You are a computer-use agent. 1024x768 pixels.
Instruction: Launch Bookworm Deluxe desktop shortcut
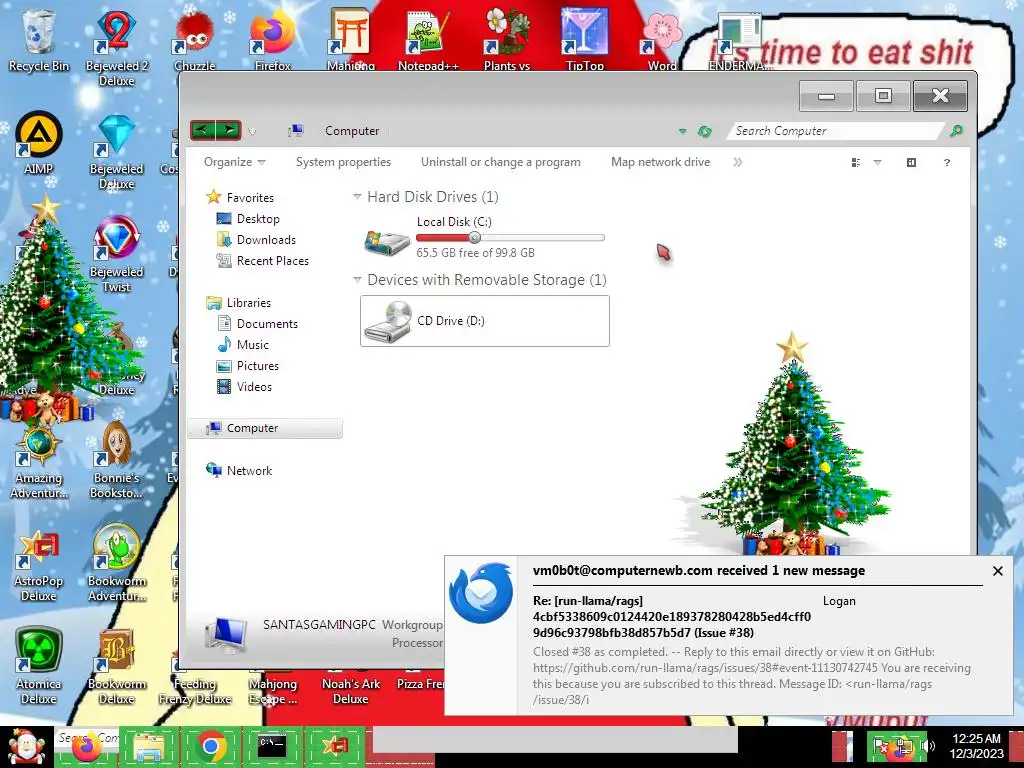pyautogui.click(x=116, y=666)
